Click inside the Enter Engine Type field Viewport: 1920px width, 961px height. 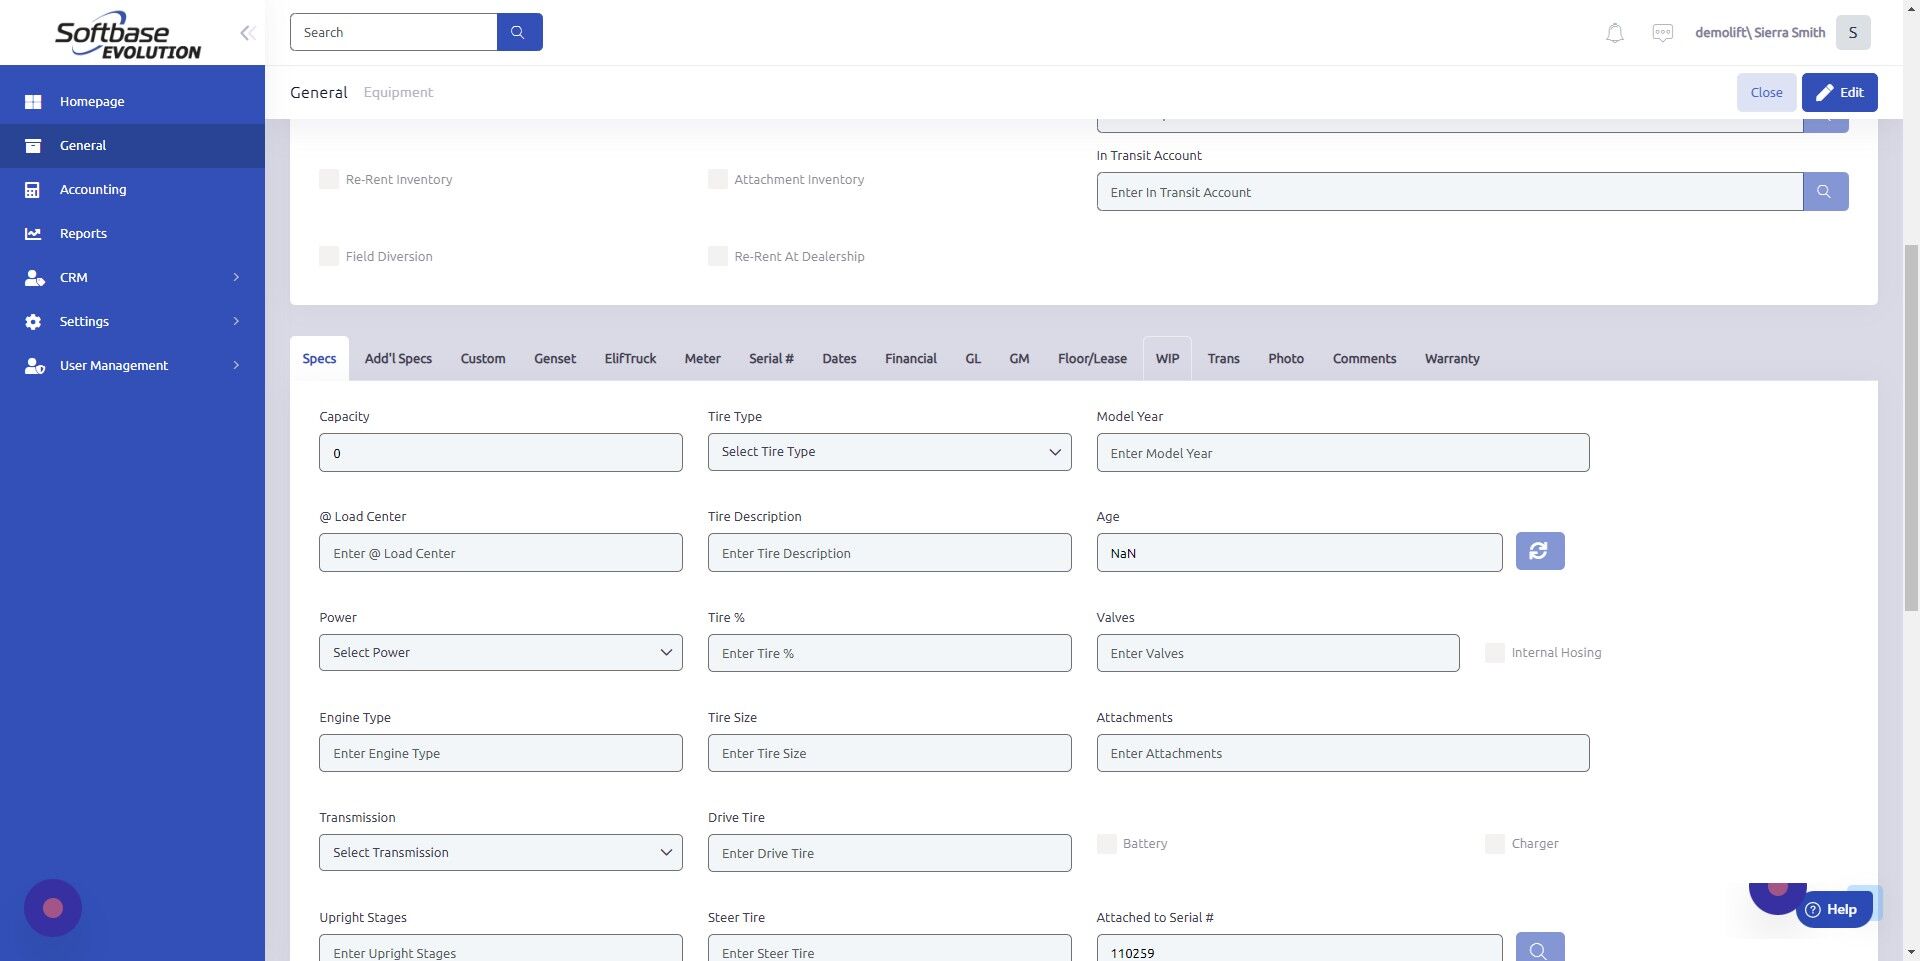tap(500, 752)
